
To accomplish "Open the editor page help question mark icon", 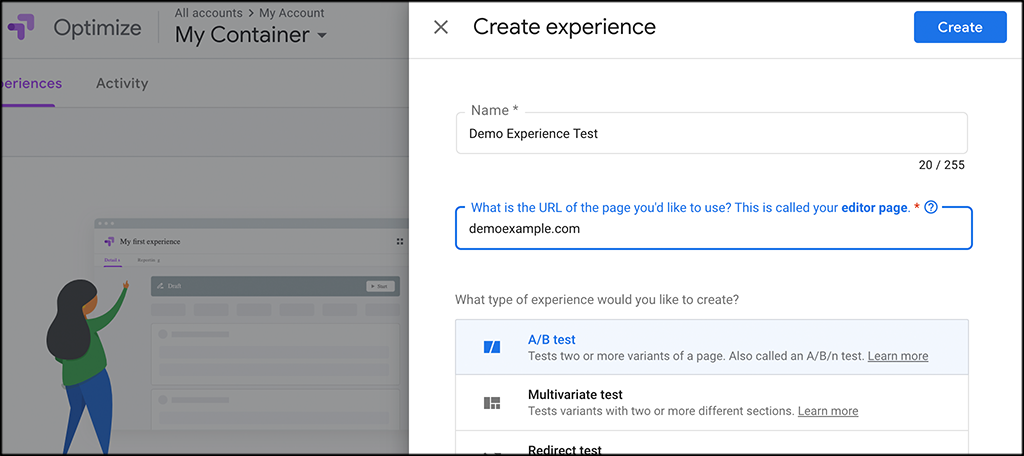I will (931, 208).
